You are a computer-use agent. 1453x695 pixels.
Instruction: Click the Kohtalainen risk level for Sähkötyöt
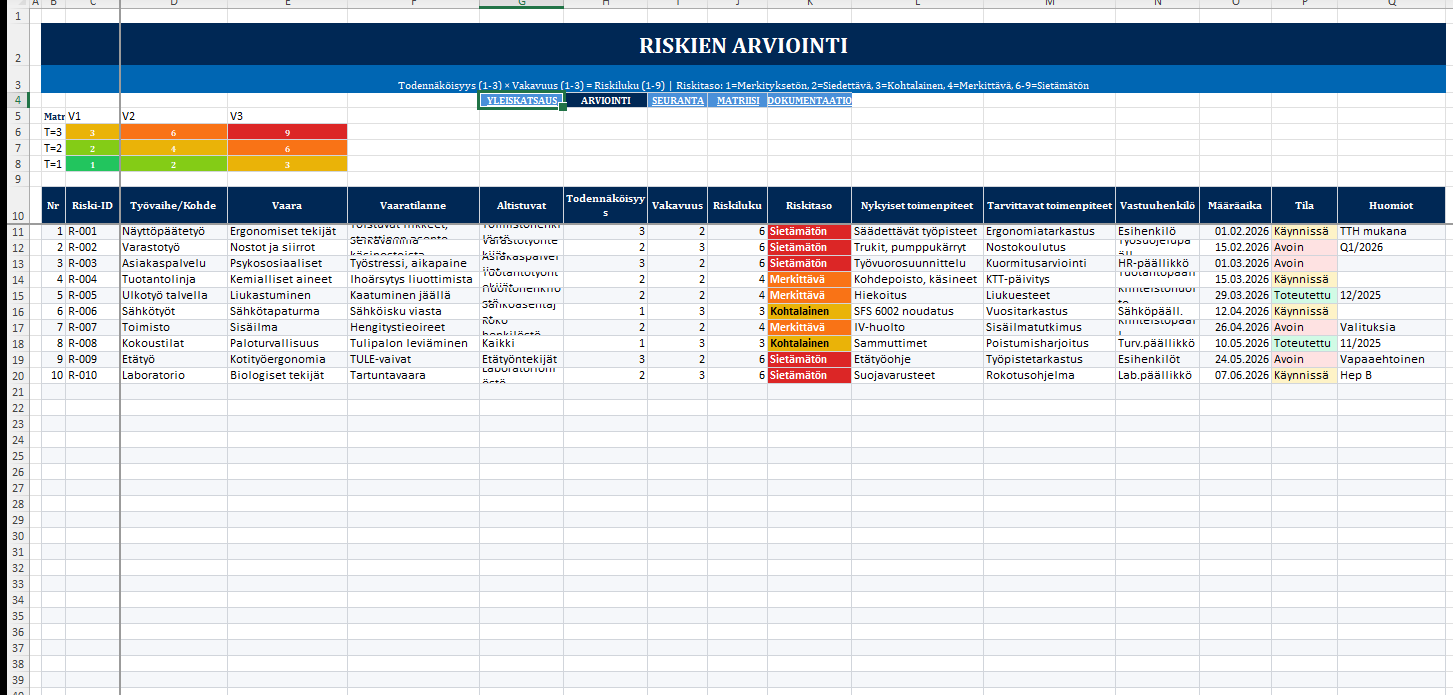[809, 311]
